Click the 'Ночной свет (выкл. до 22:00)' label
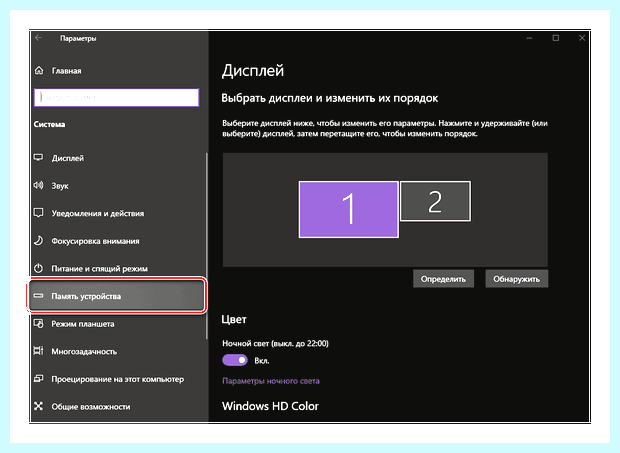 tap(275, 344)
